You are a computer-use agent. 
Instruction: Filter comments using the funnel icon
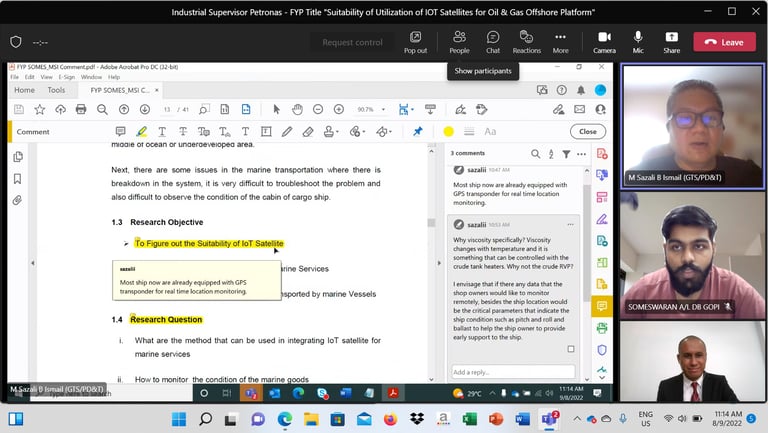[566, 154]
